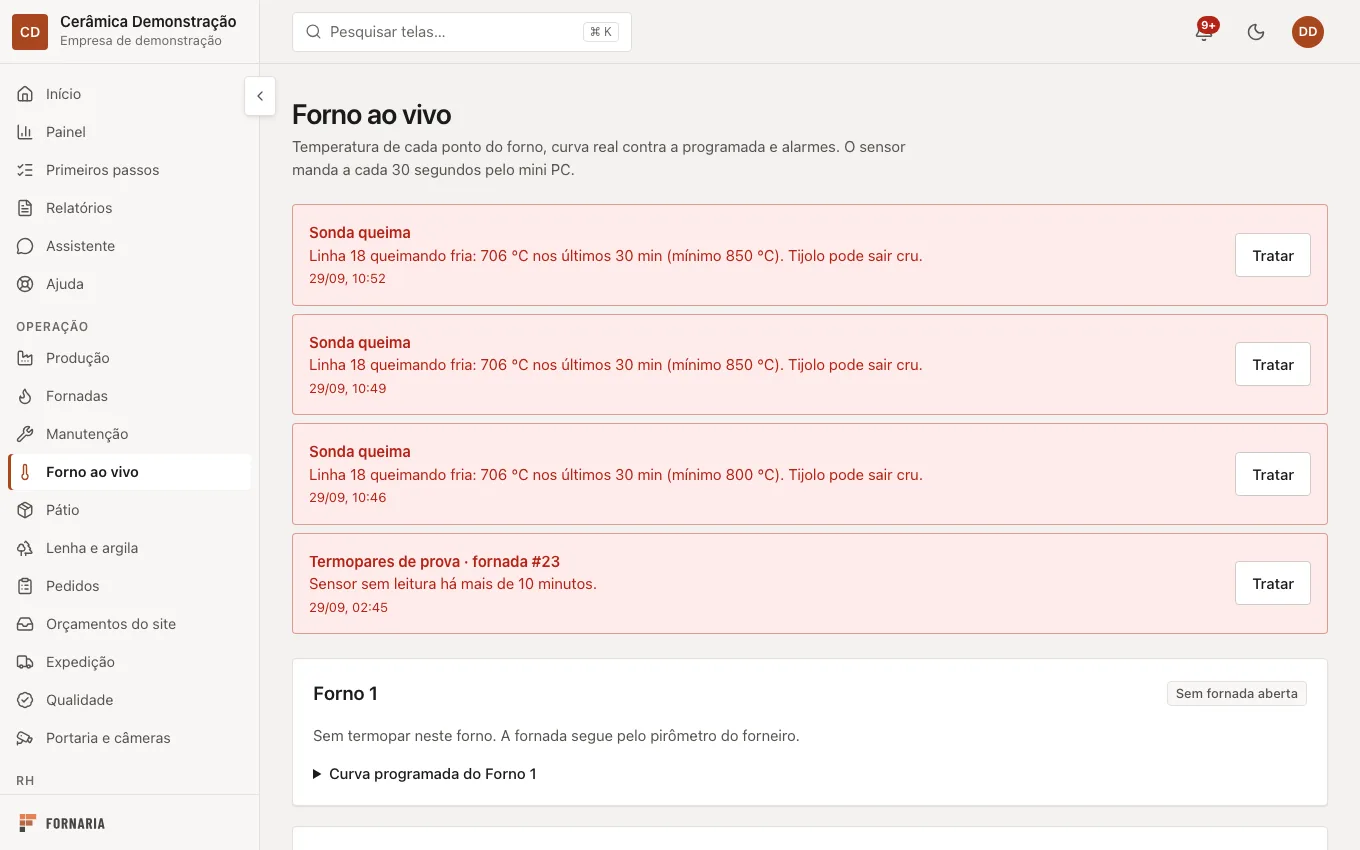Click the Lenha e argila icon
1360x850 pixels.
[26, 548]
